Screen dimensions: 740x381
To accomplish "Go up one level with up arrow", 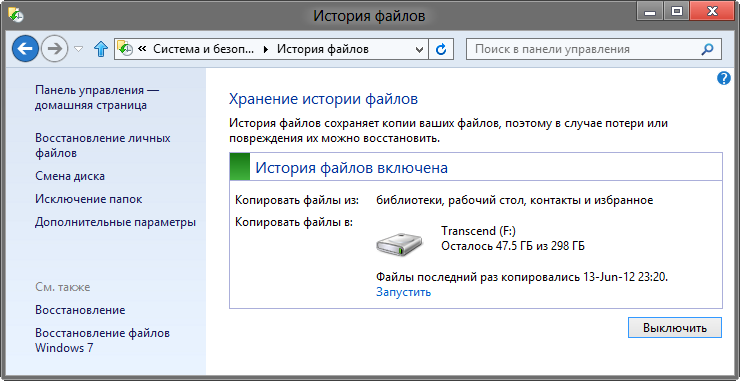I will tap(101, 49).
